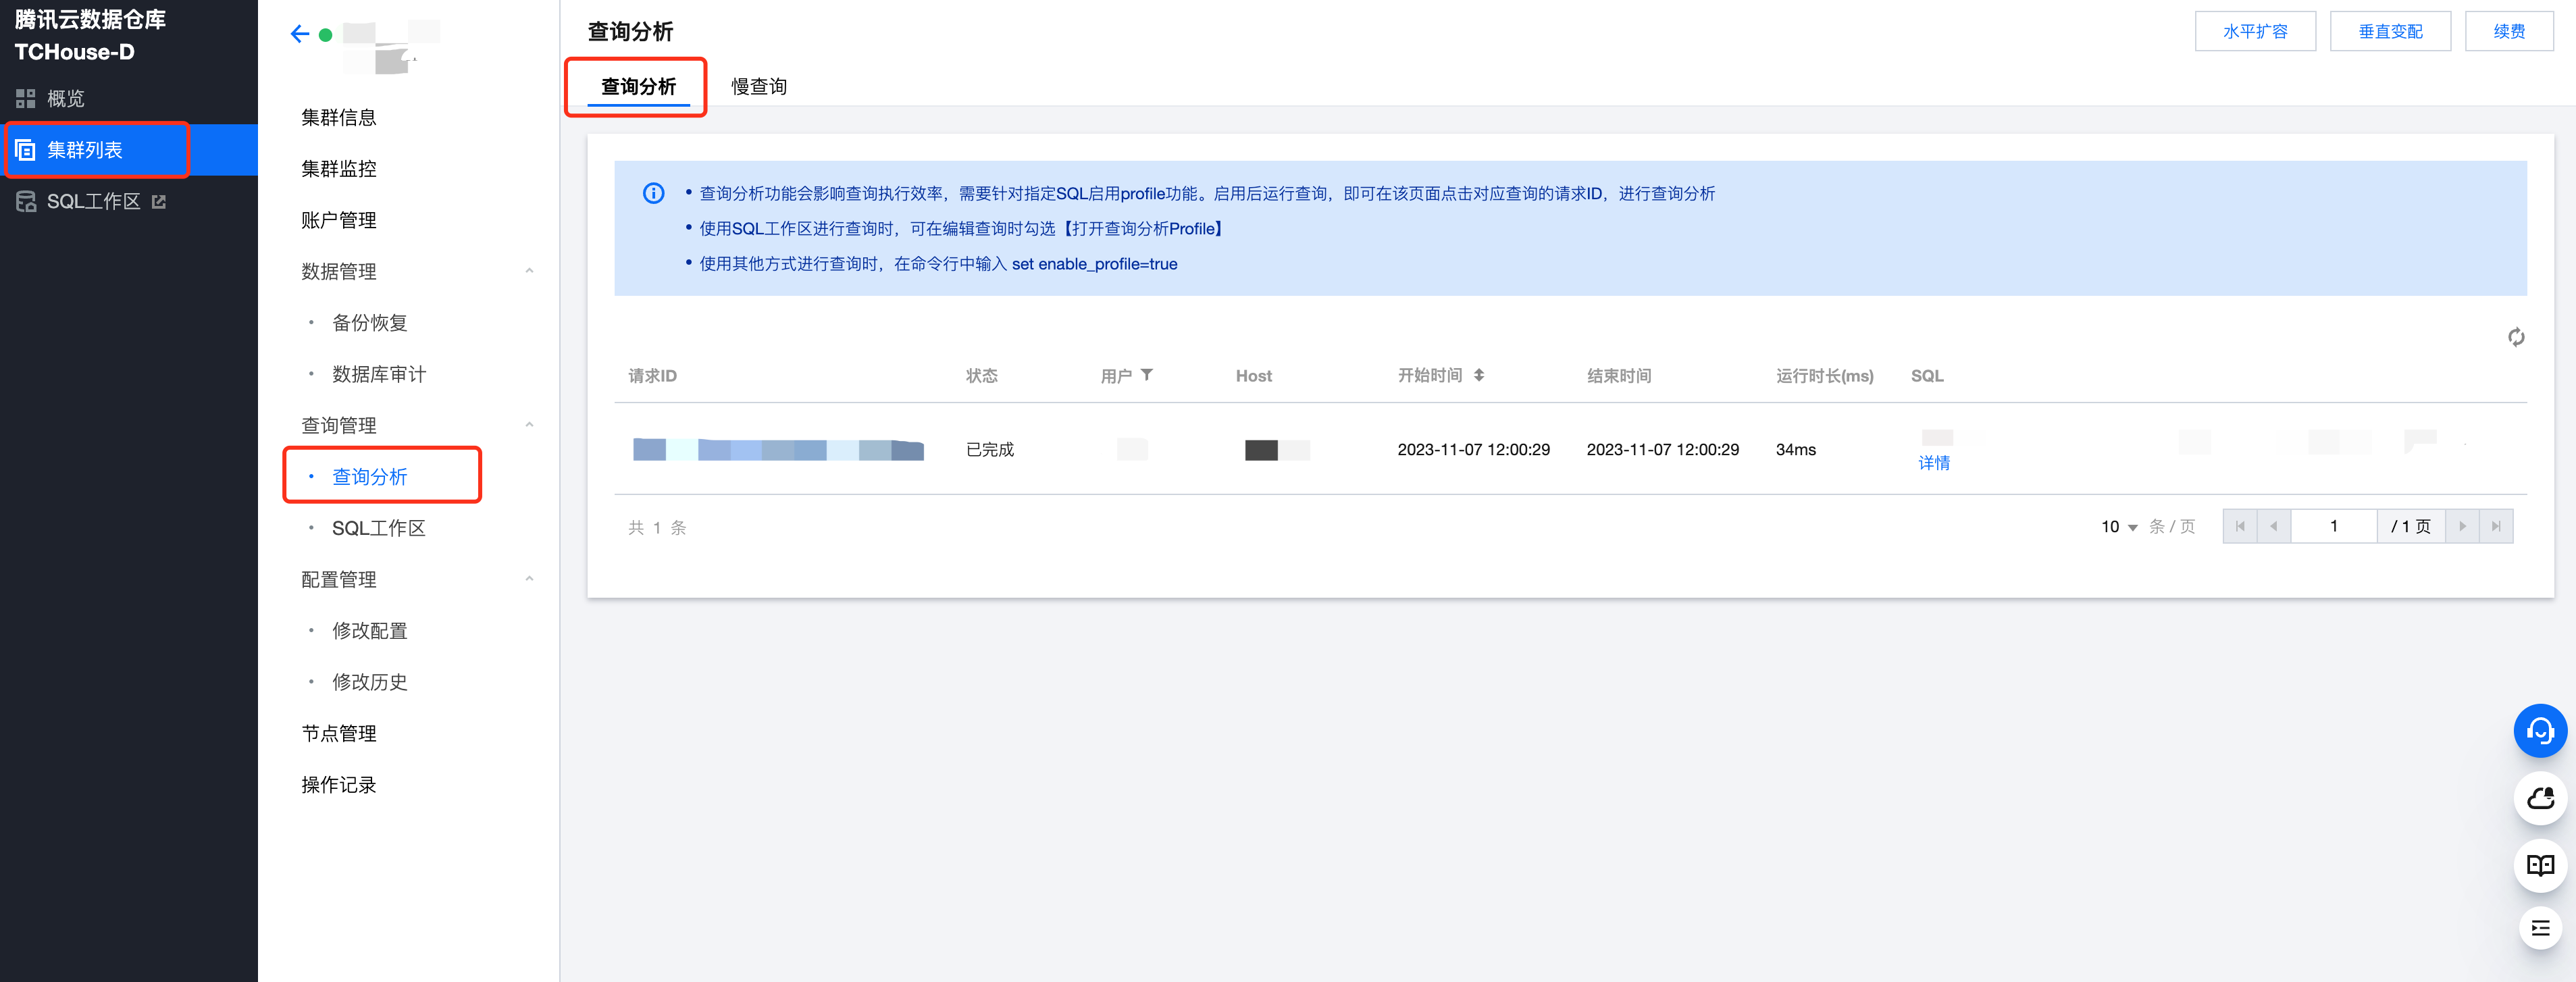
Task: Collapse the 配置管理 menu section
Action: 529,579
